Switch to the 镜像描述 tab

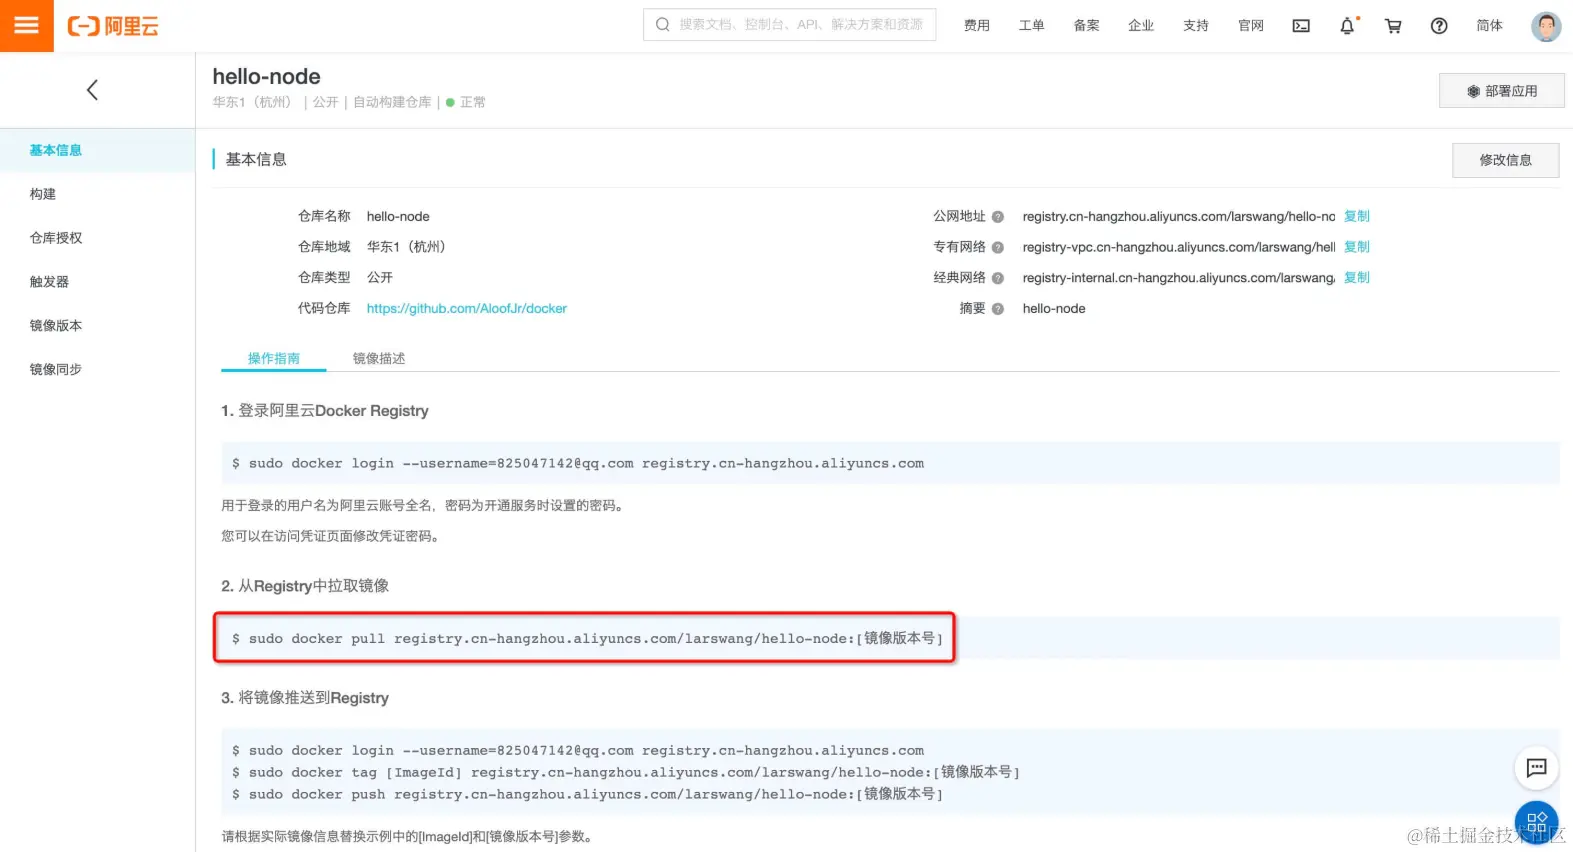click(x=379, y=358)
